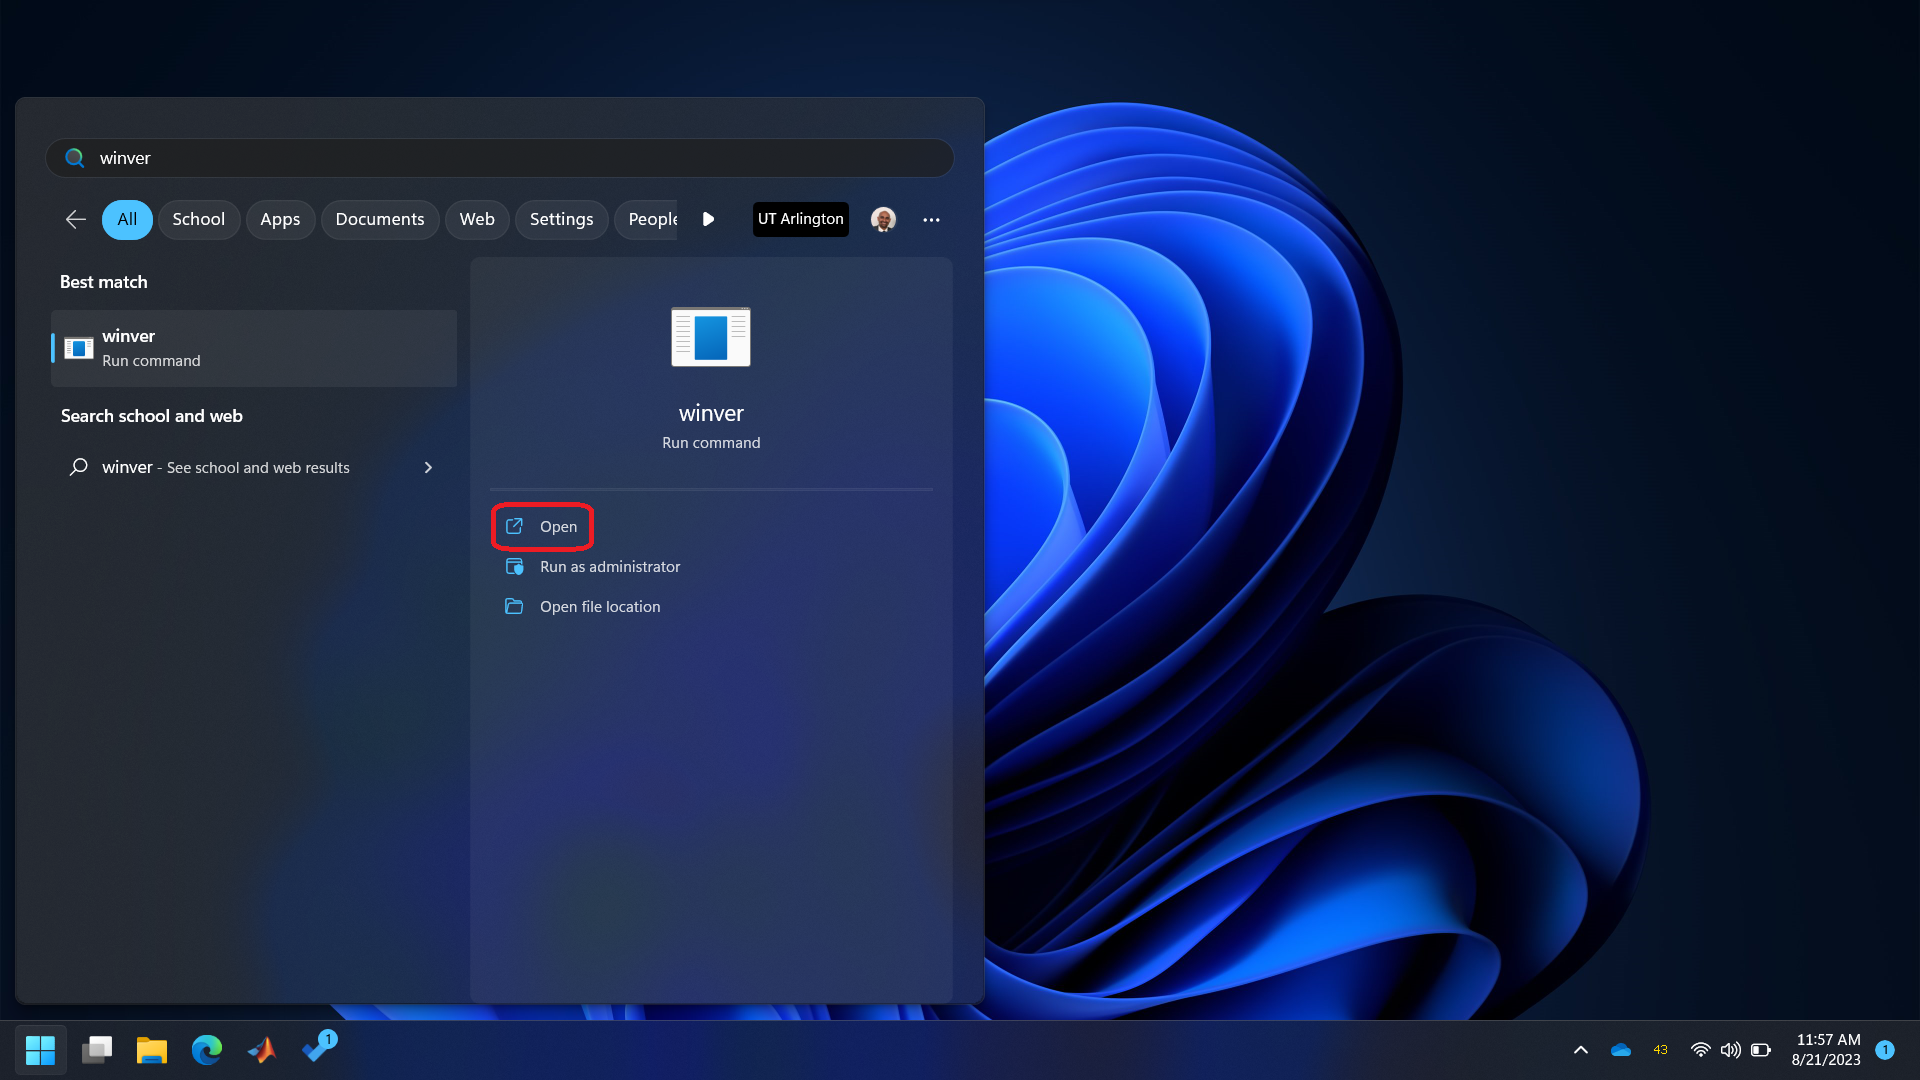
Task: Open File Explorer from taskbar
Action: coord(151,1050)
